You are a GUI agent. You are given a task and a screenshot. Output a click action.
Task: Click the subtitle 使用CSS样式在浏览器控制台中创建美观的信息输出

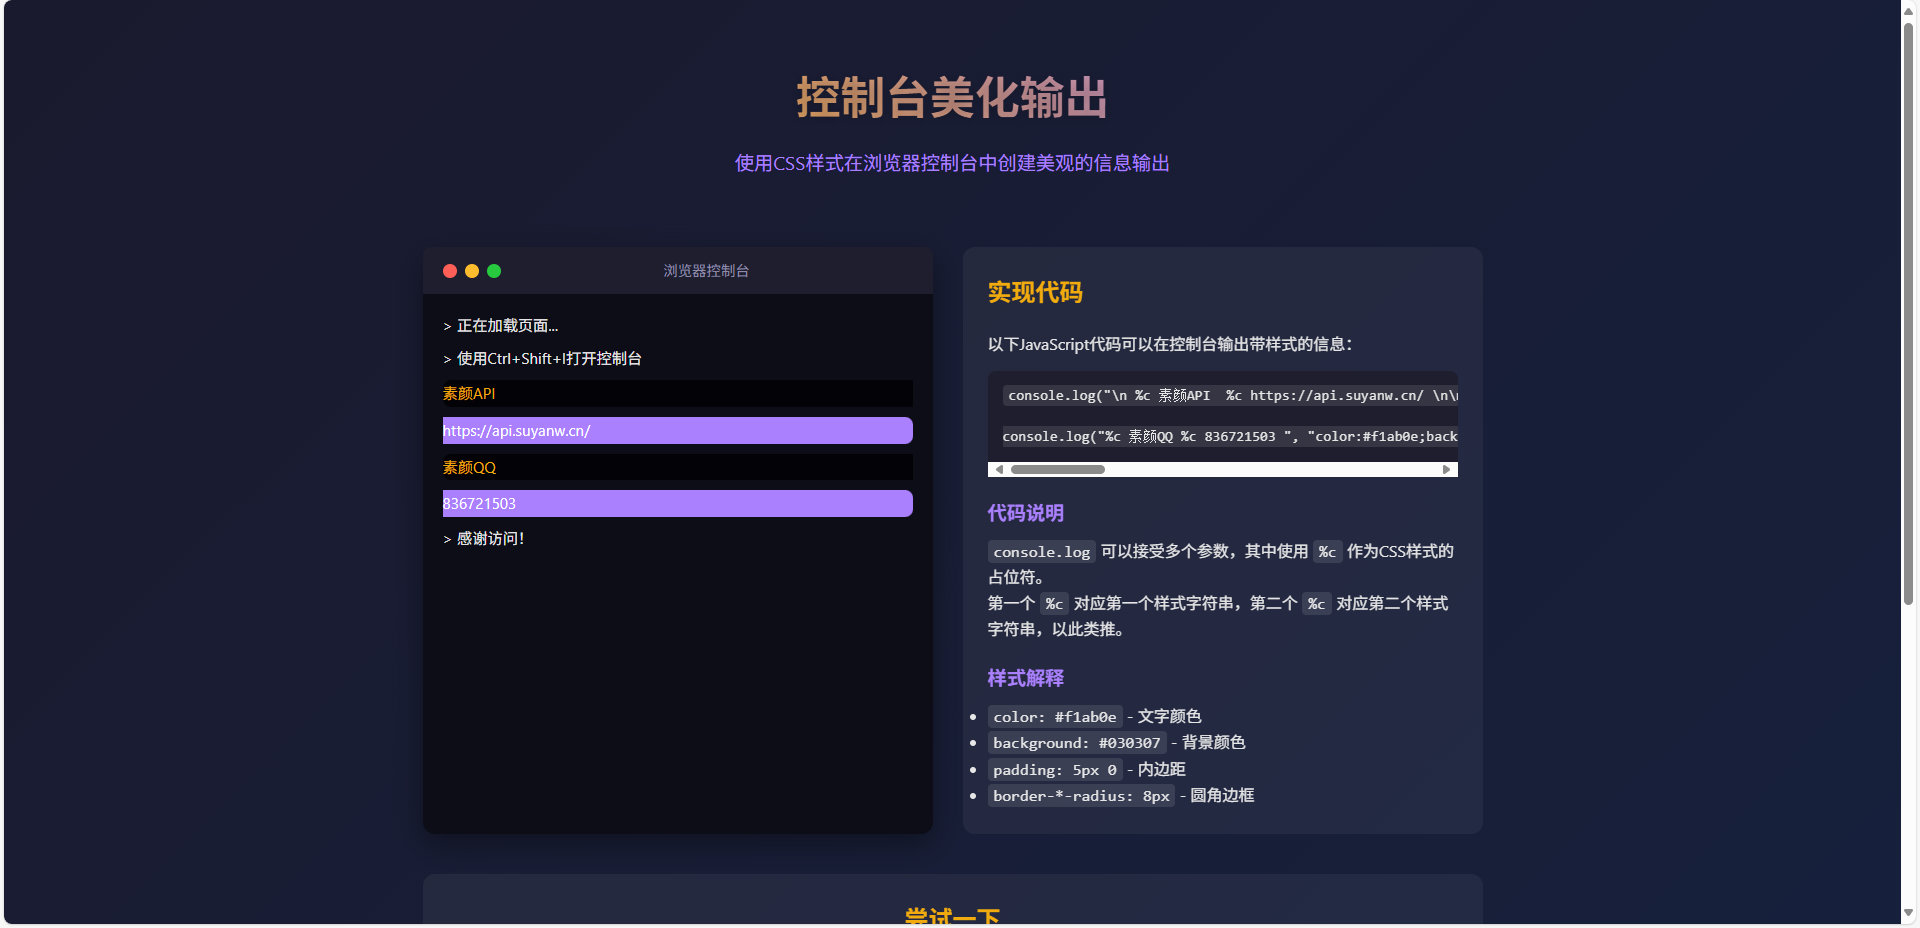(x=952, y=163)
